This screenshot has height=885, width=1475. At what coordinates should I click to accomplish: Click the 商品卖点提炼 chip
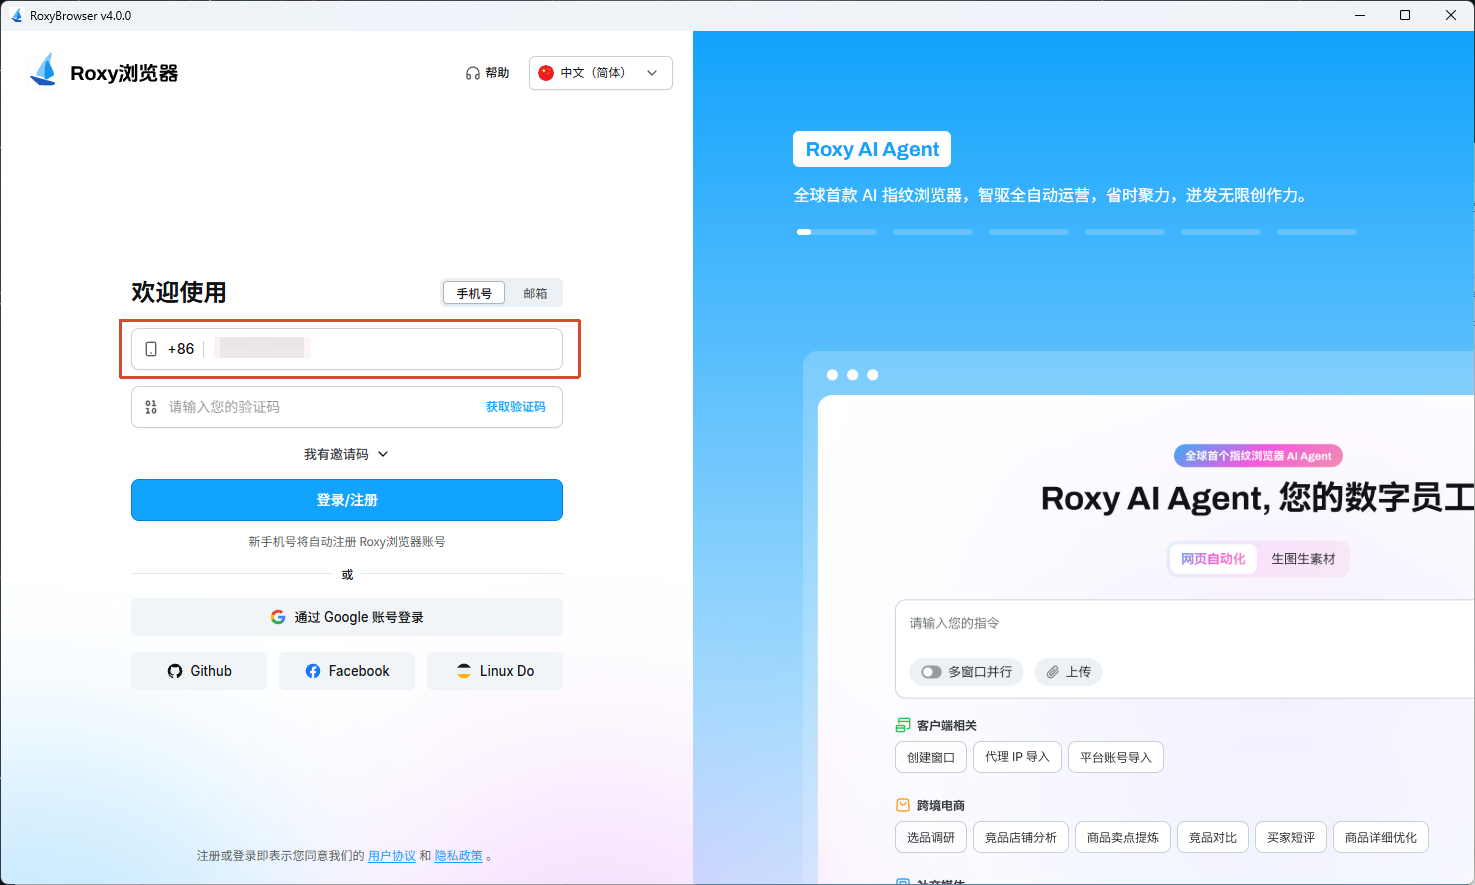[x=1123, y=837]
